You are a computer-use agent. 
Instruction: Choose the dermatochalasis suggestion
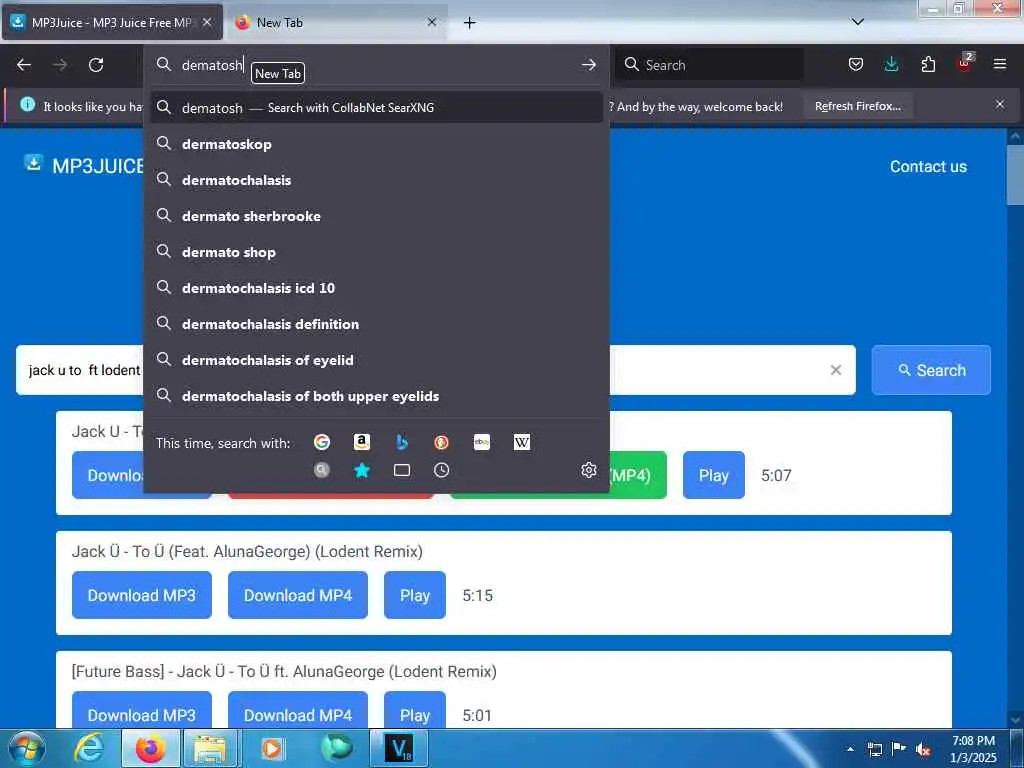[x=377, y=180]
